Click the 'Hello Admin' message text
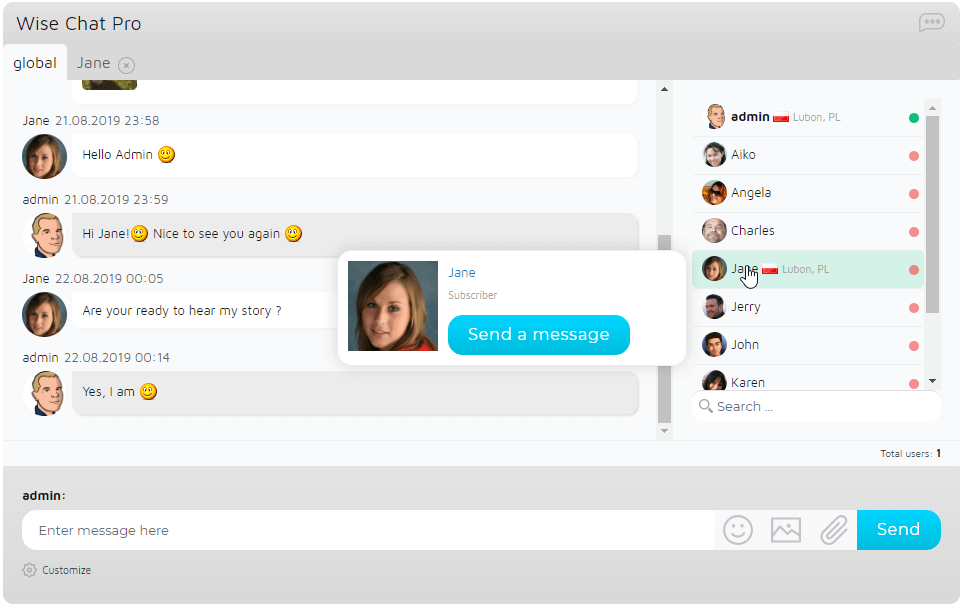Viewport: 964px width, 607px height. coord(117,154)
